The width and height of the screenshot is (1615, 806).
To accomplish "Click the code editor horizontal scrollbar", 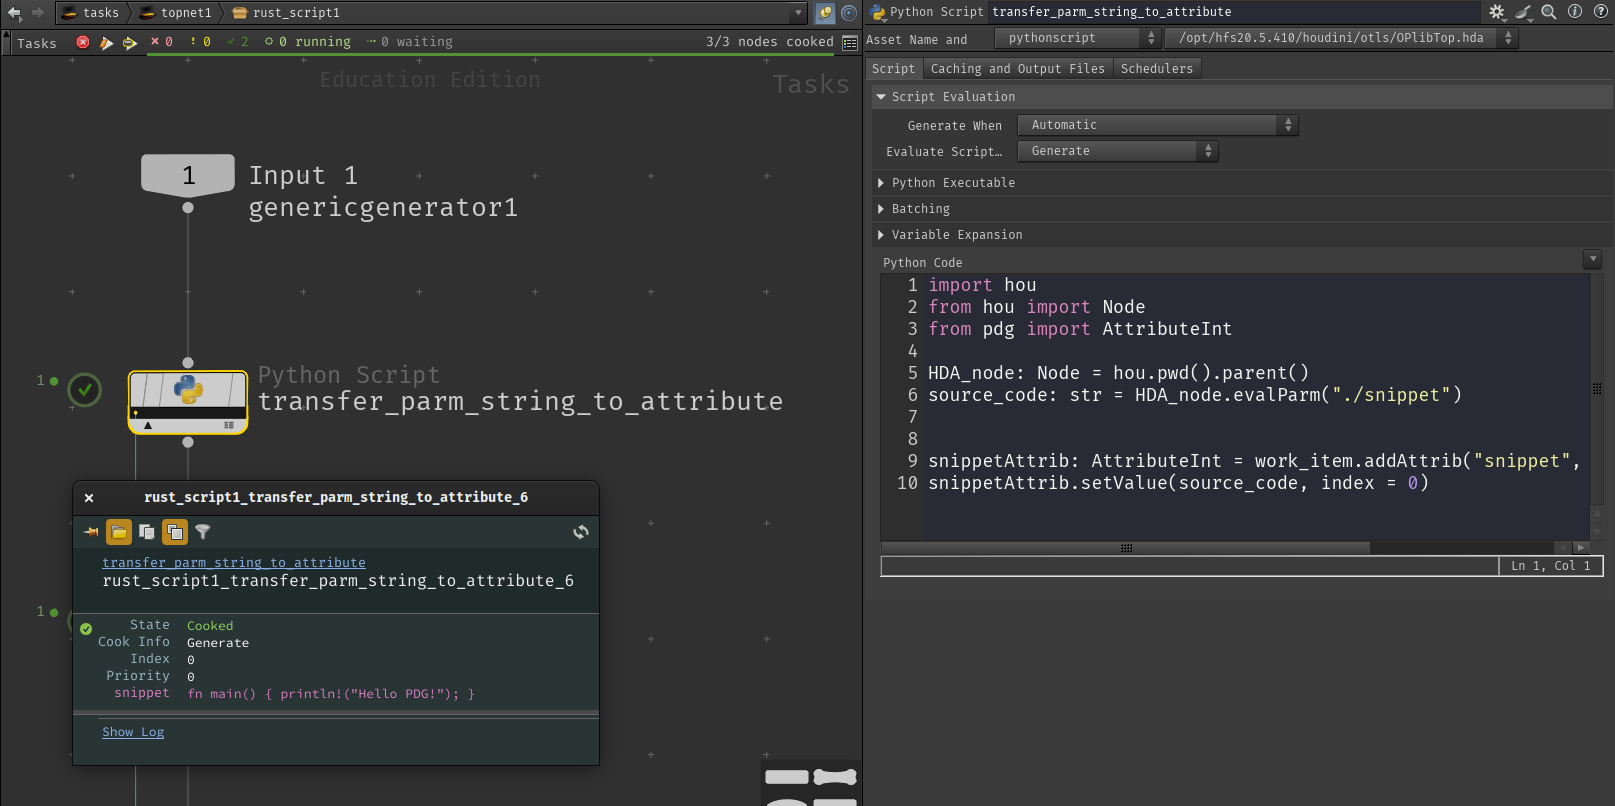I will pyautogui.click(x=1126, y=548).
